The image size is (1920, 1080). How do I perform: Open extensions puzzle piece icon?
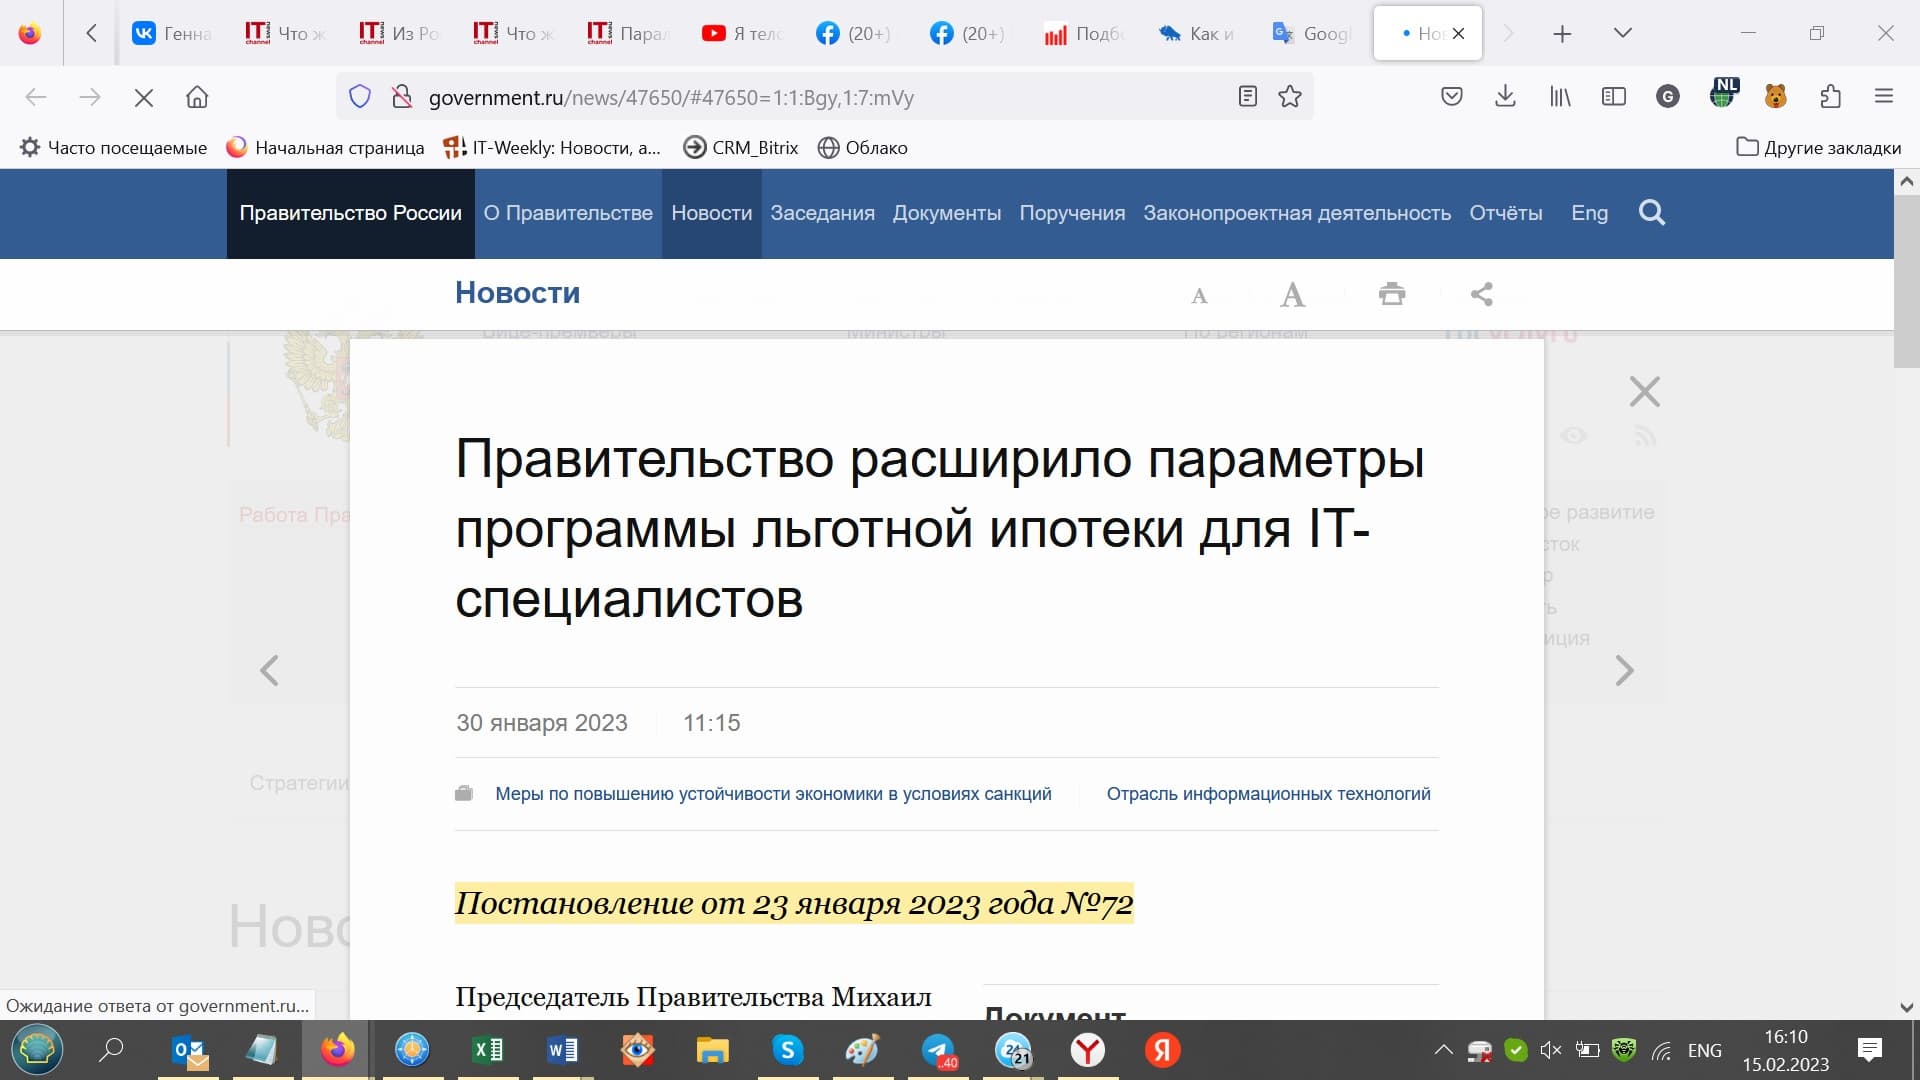pyautogui.click(x=1830, y=97)
